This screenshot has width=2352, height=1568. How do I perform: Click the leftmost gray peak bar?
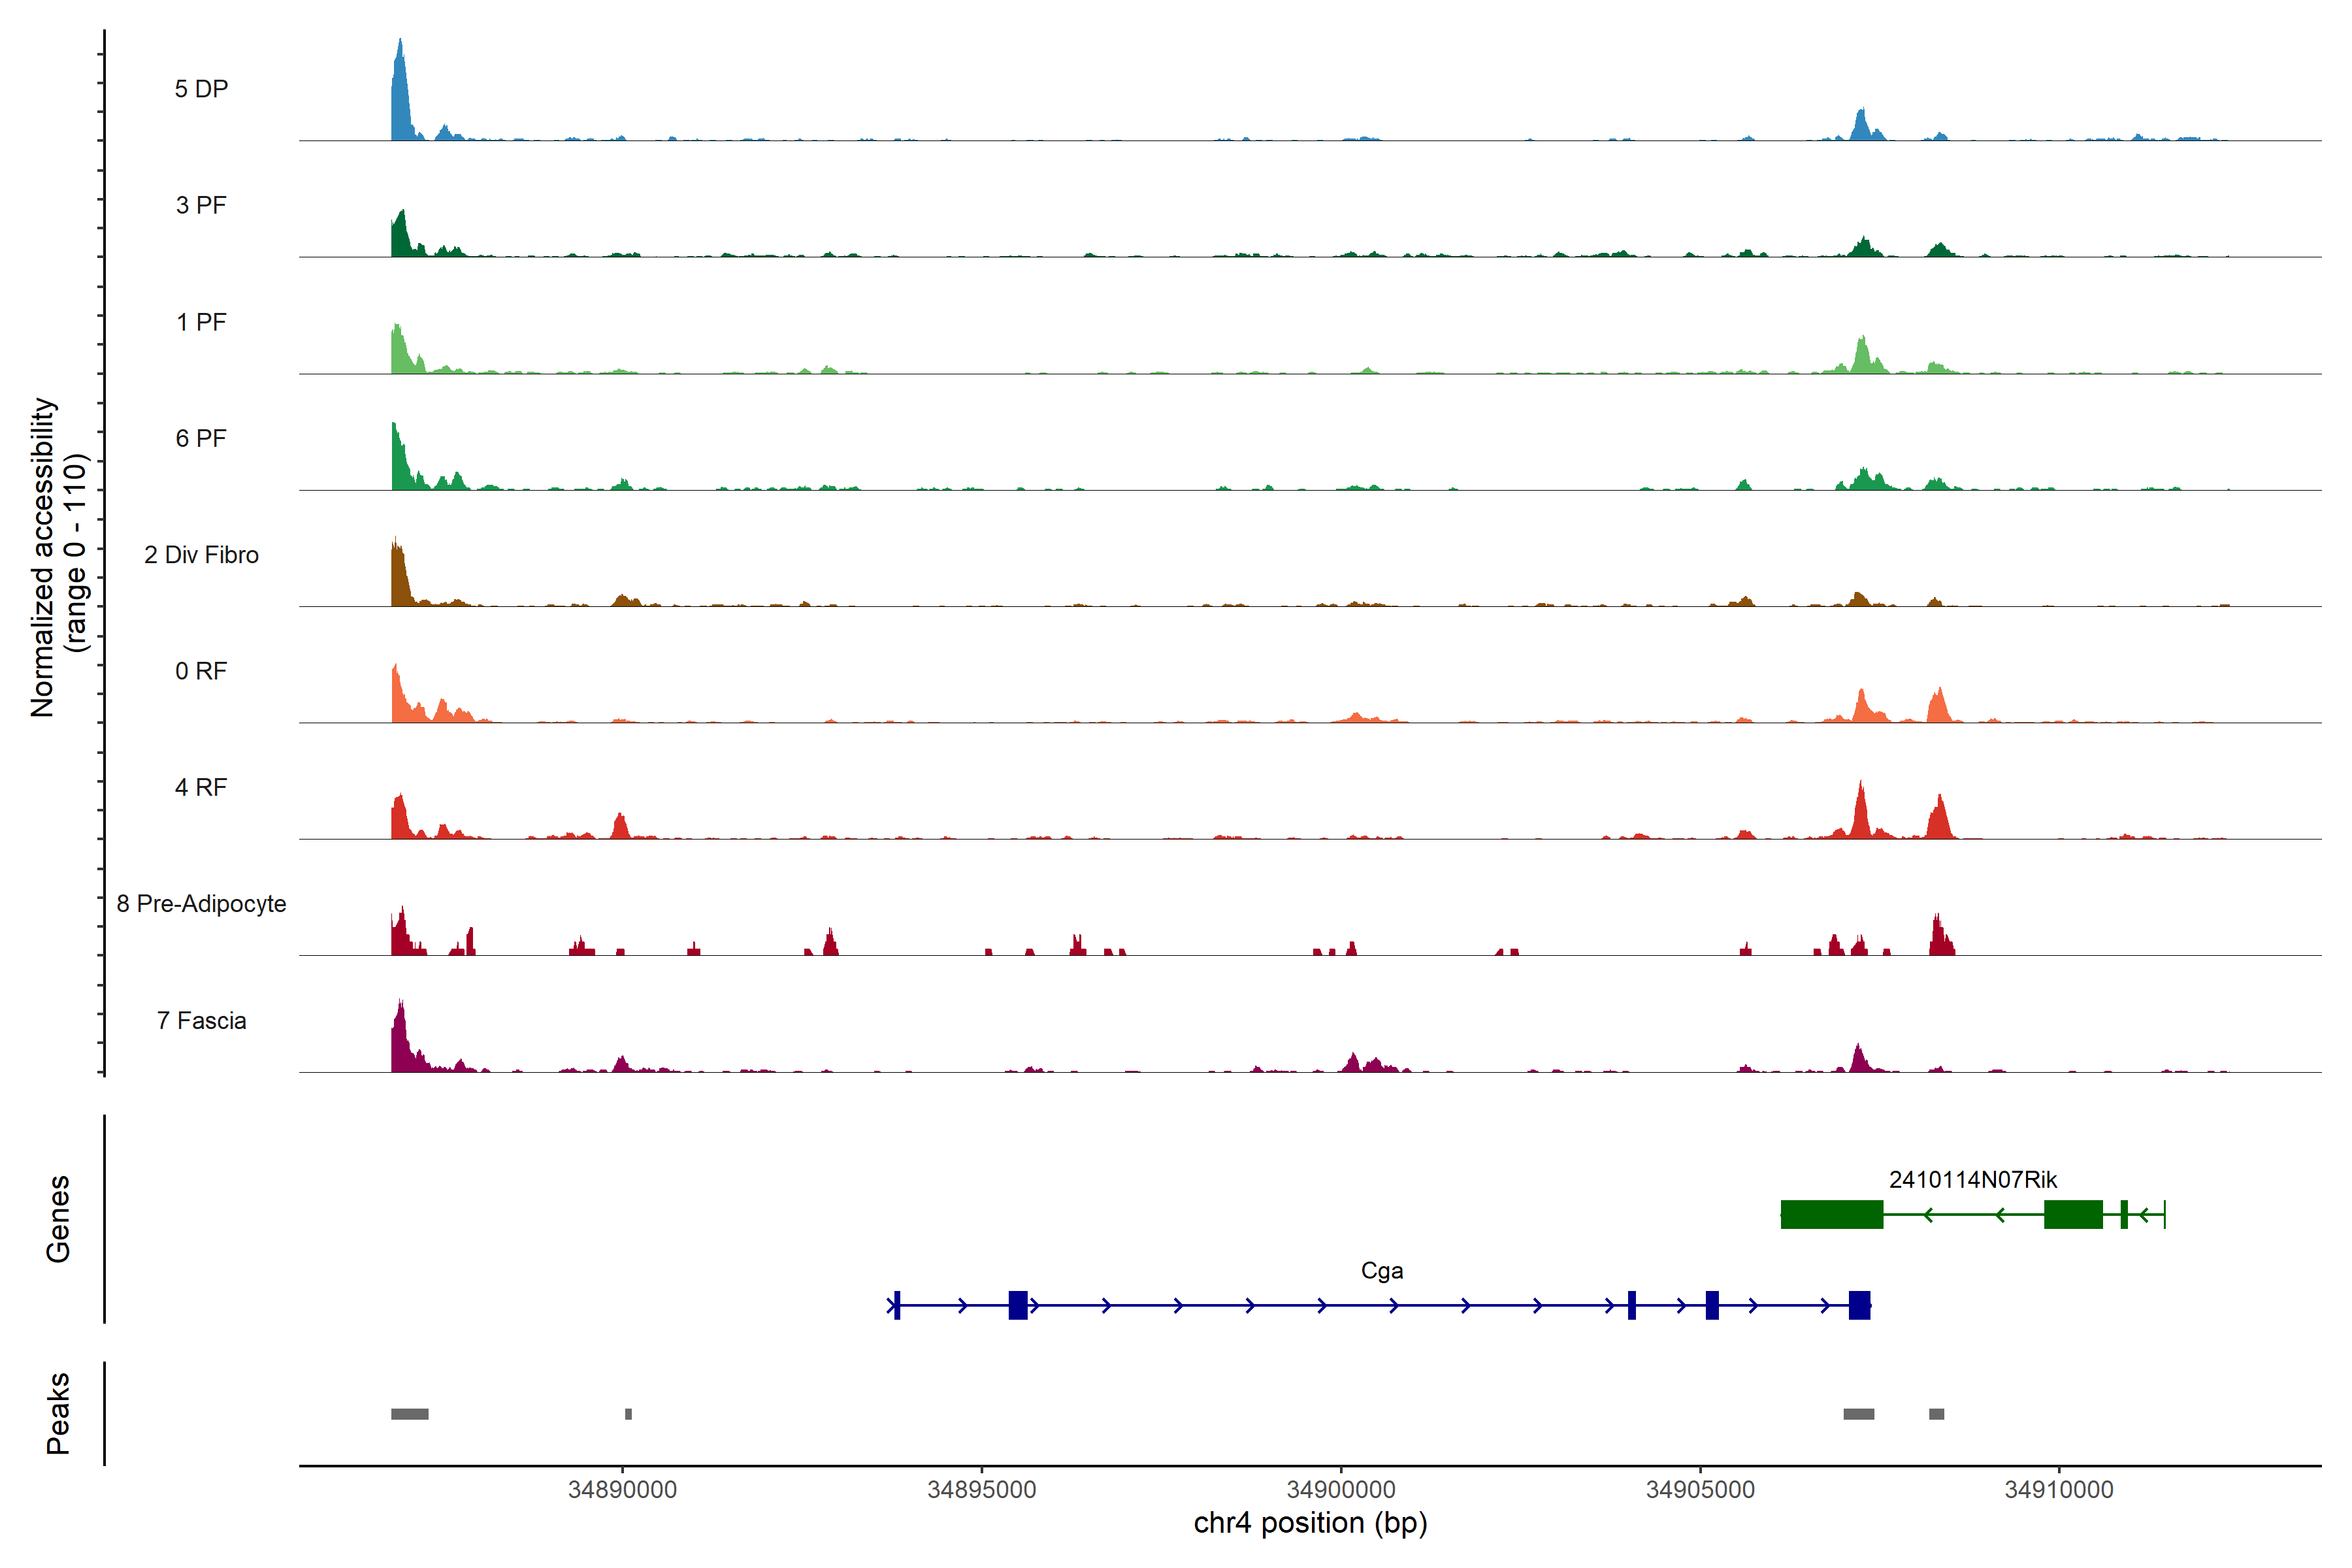pos(409,1414)
